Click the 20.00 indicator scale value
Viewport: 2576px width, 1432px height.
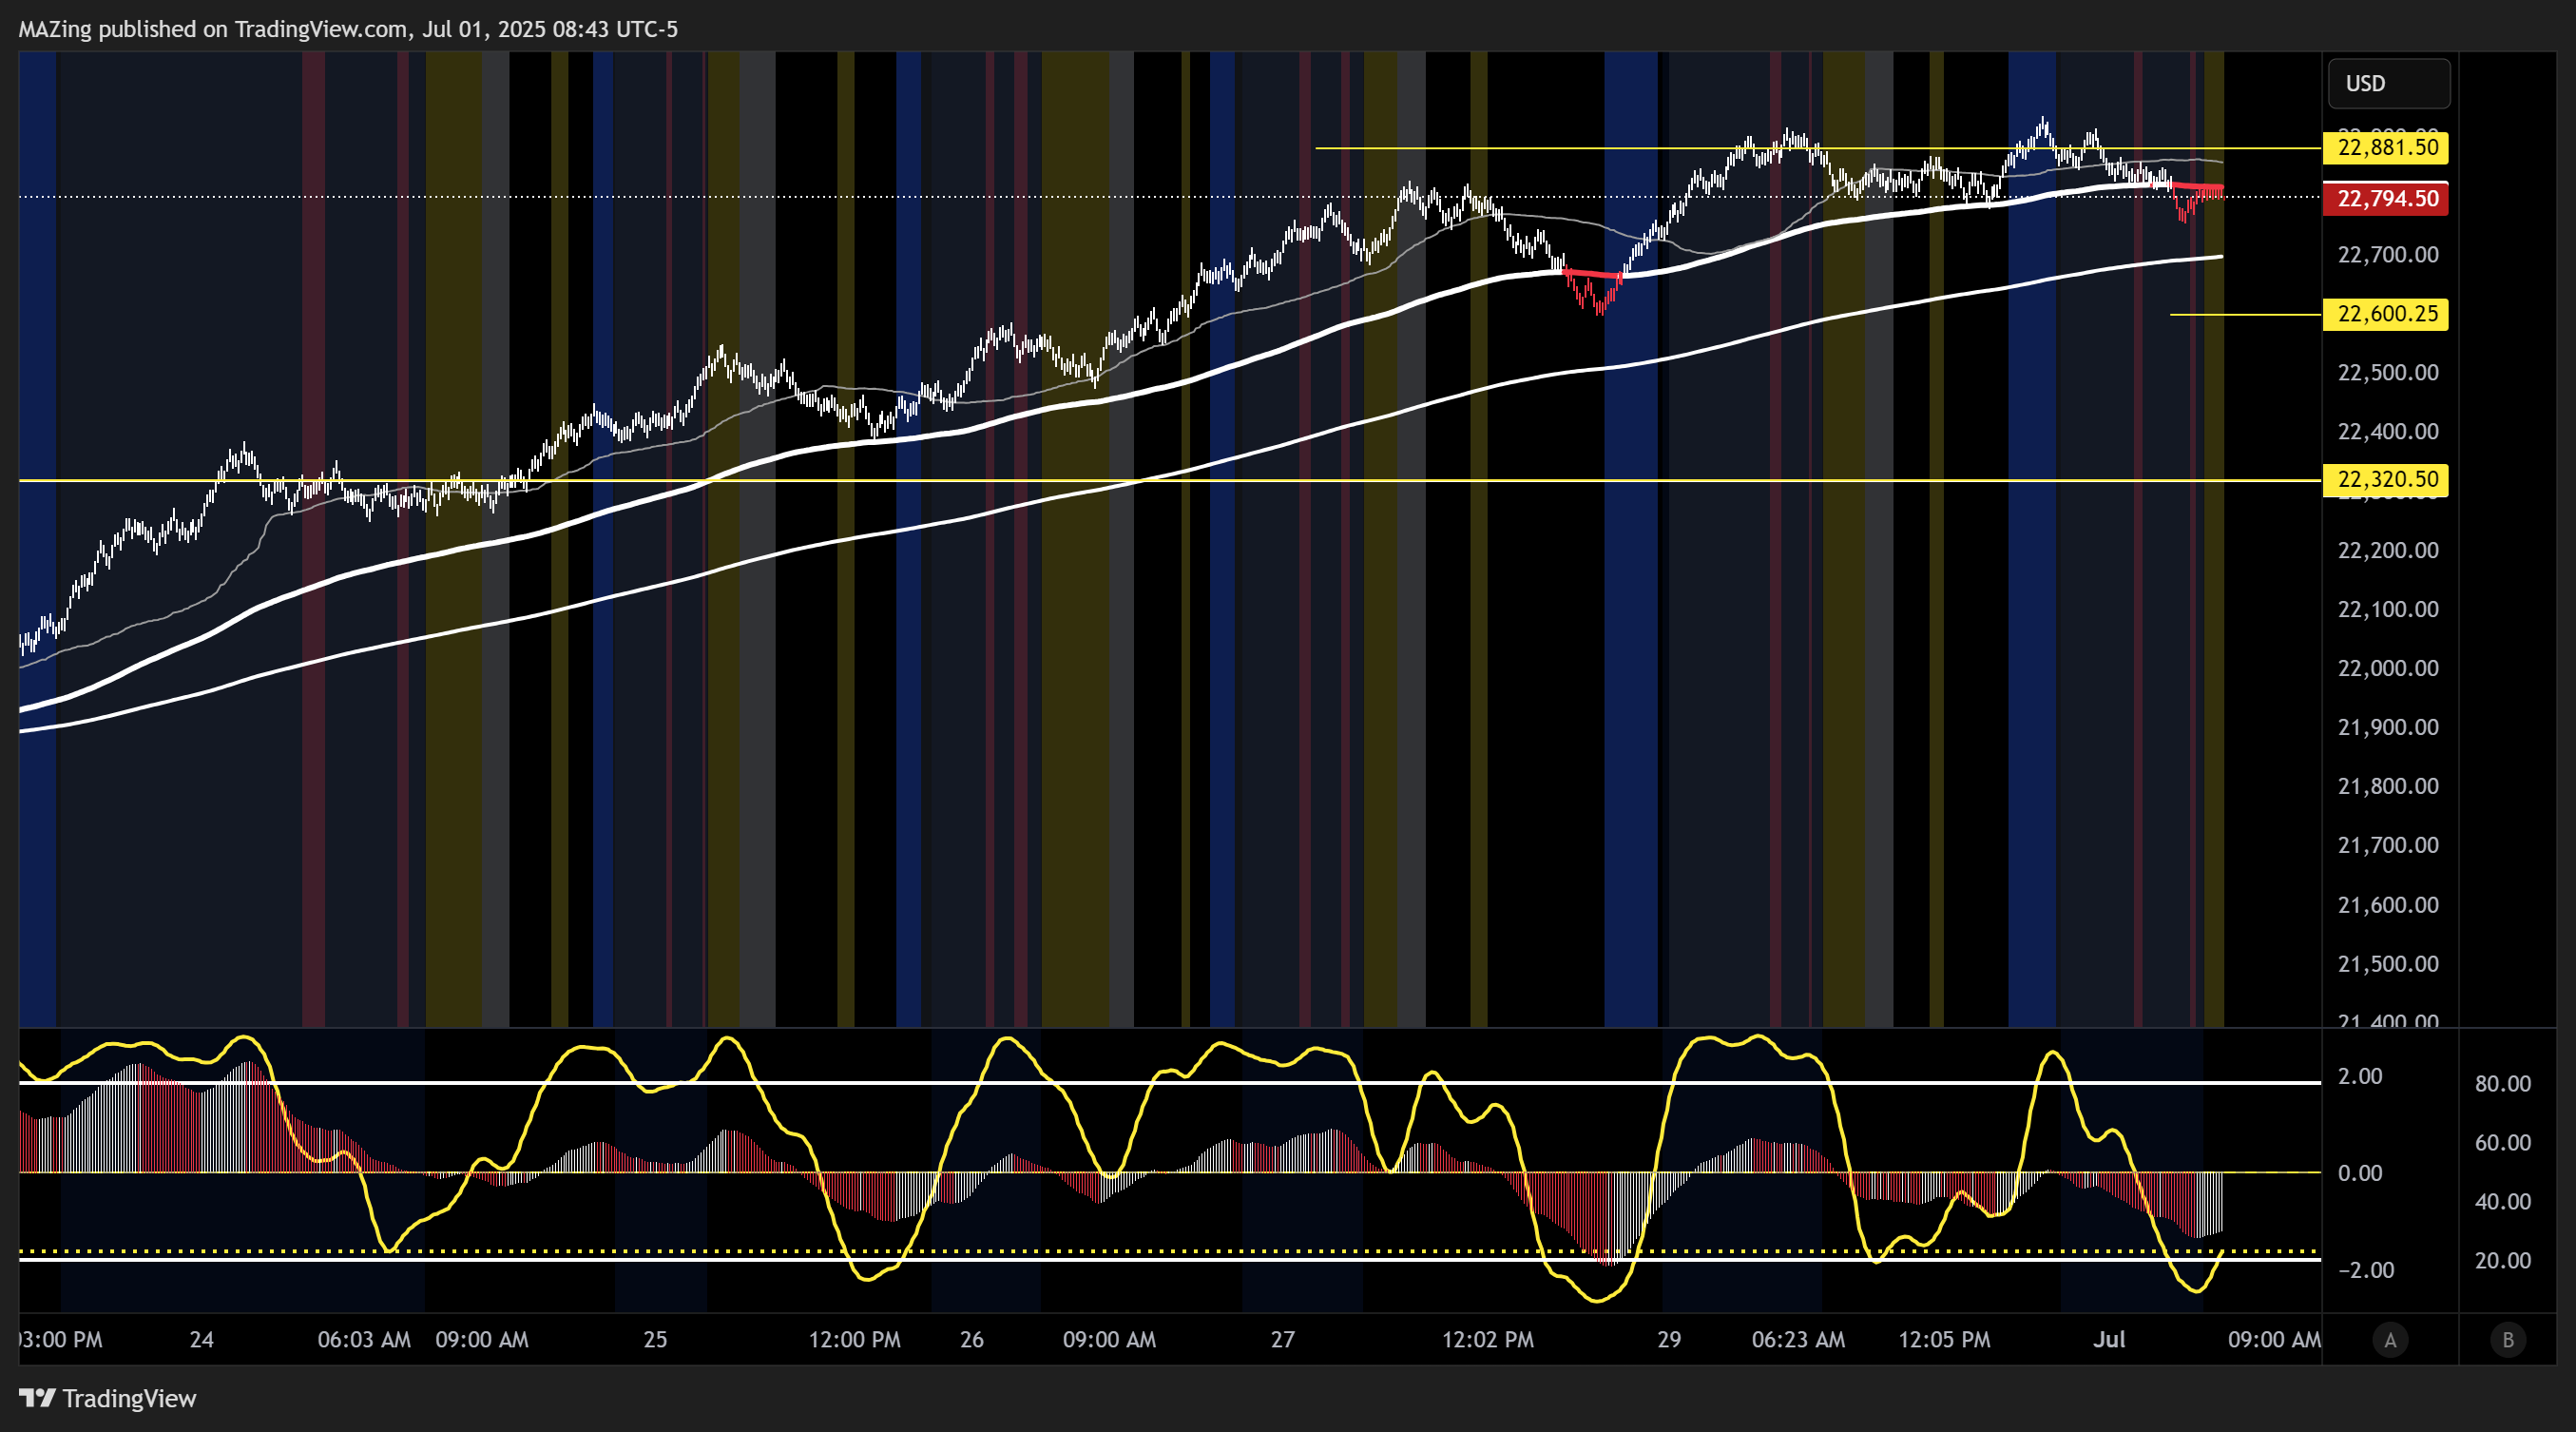click(2502, 1261)
